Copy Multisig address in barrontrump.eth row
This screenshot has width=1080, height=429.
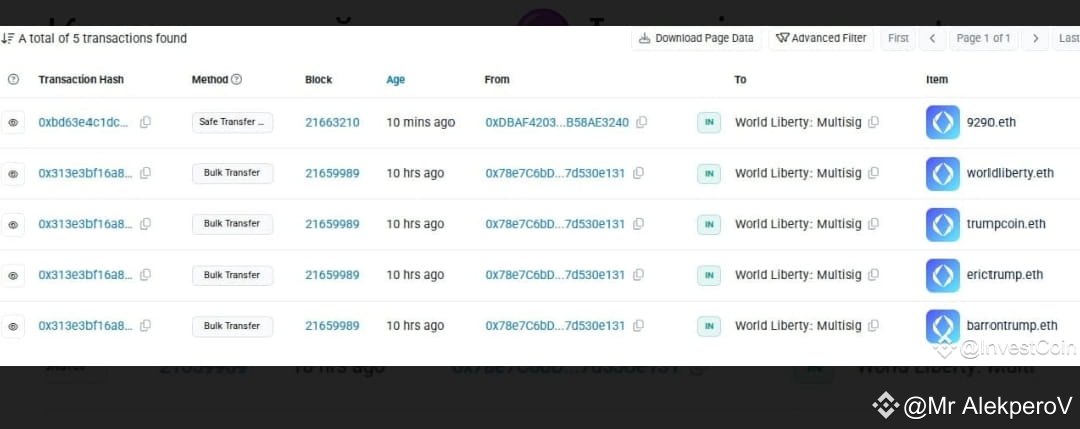(x=873, y=326)
